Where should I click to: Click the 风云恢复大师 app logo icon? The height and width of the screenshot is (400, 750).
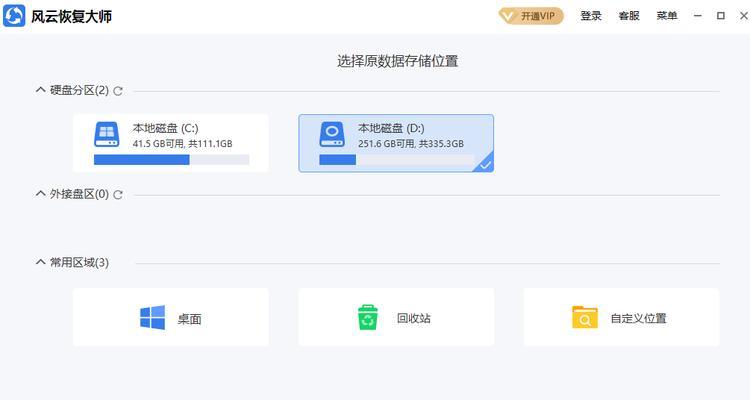(14, 16)
